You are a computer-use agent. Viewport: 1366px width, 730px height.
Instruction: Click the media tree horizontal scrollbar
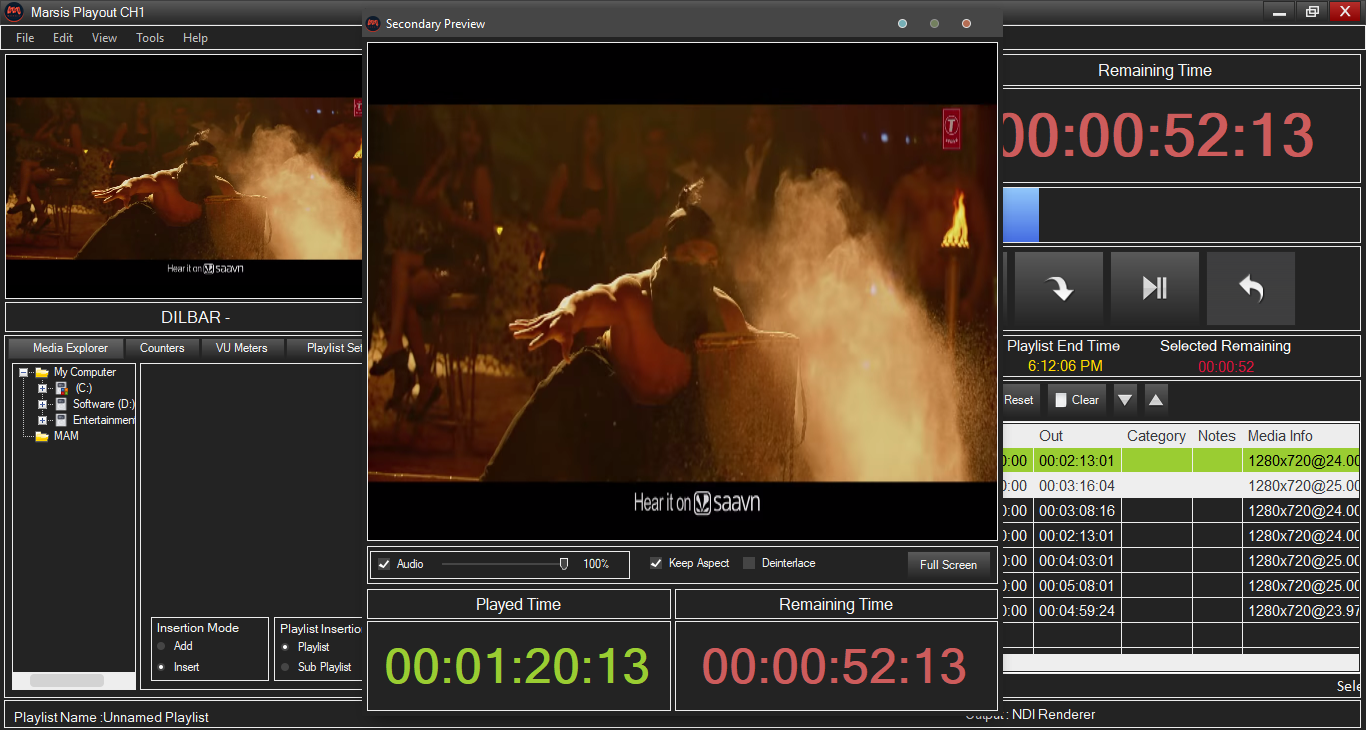[67, 680]
